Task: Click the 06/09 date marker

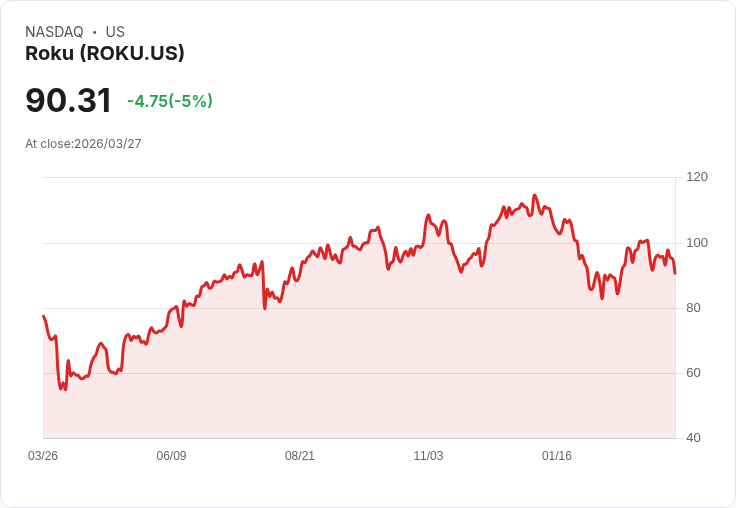Action: point(171,456)
